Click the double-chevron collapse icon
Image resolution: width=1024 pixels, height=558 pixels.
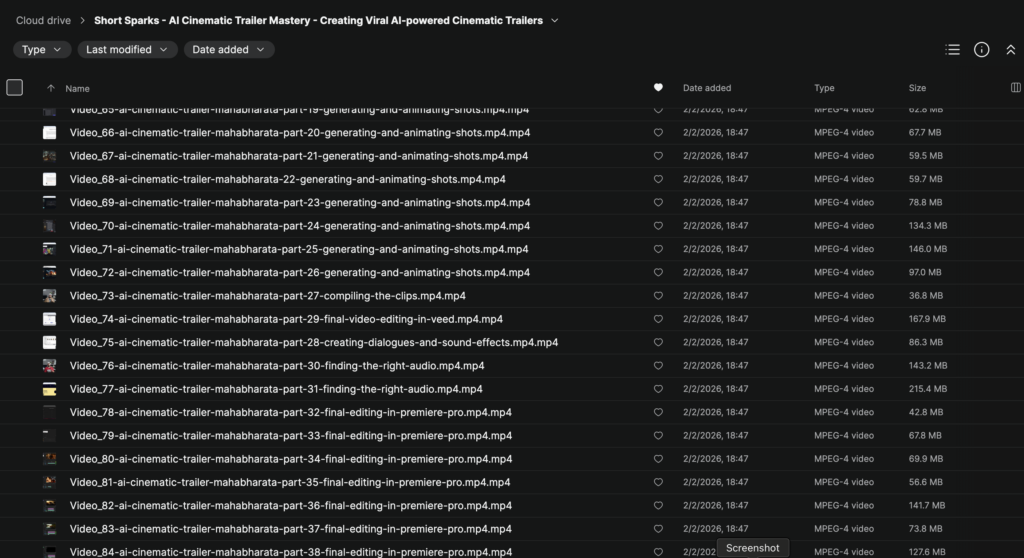pos(1010,50)
